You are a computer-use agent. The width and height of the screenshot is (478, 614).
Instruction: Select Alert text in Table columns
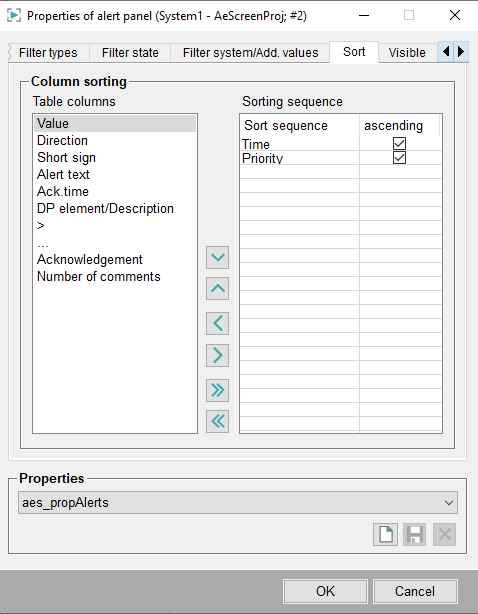click(x=63, y=174)
